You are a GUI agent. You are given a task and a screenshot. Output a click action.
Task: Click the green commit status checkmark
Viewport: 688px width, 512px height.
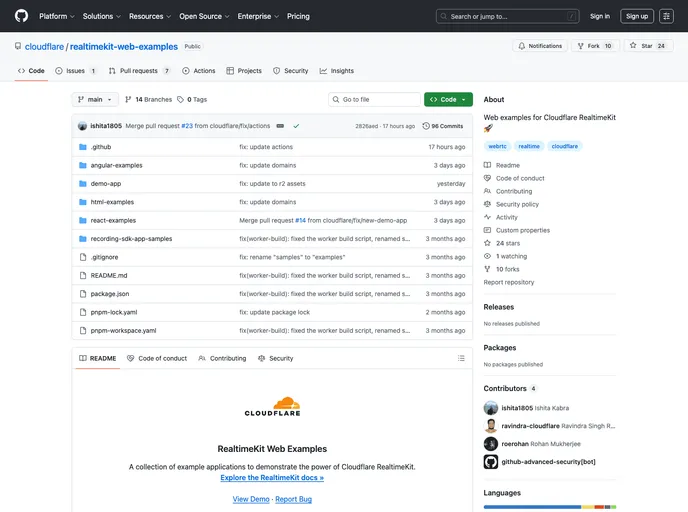click(x=296, y=126)
